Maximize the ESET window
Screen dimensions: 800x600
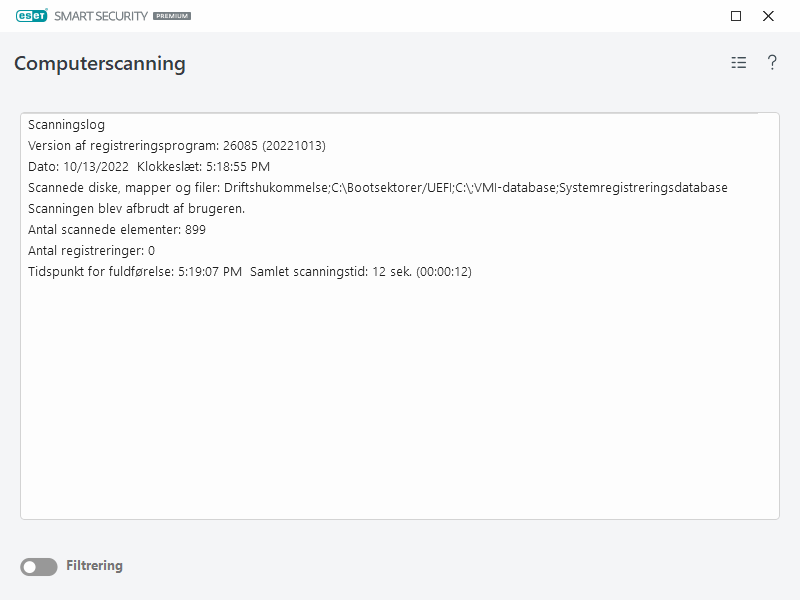pos(735,16)
